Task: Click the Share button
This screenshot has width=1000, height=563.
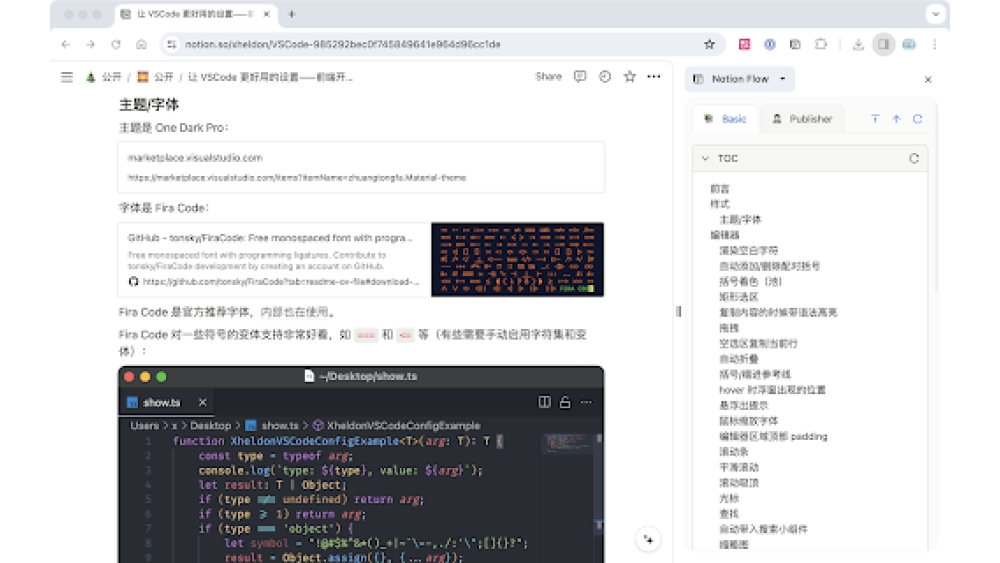Action: tap(548, 77)
